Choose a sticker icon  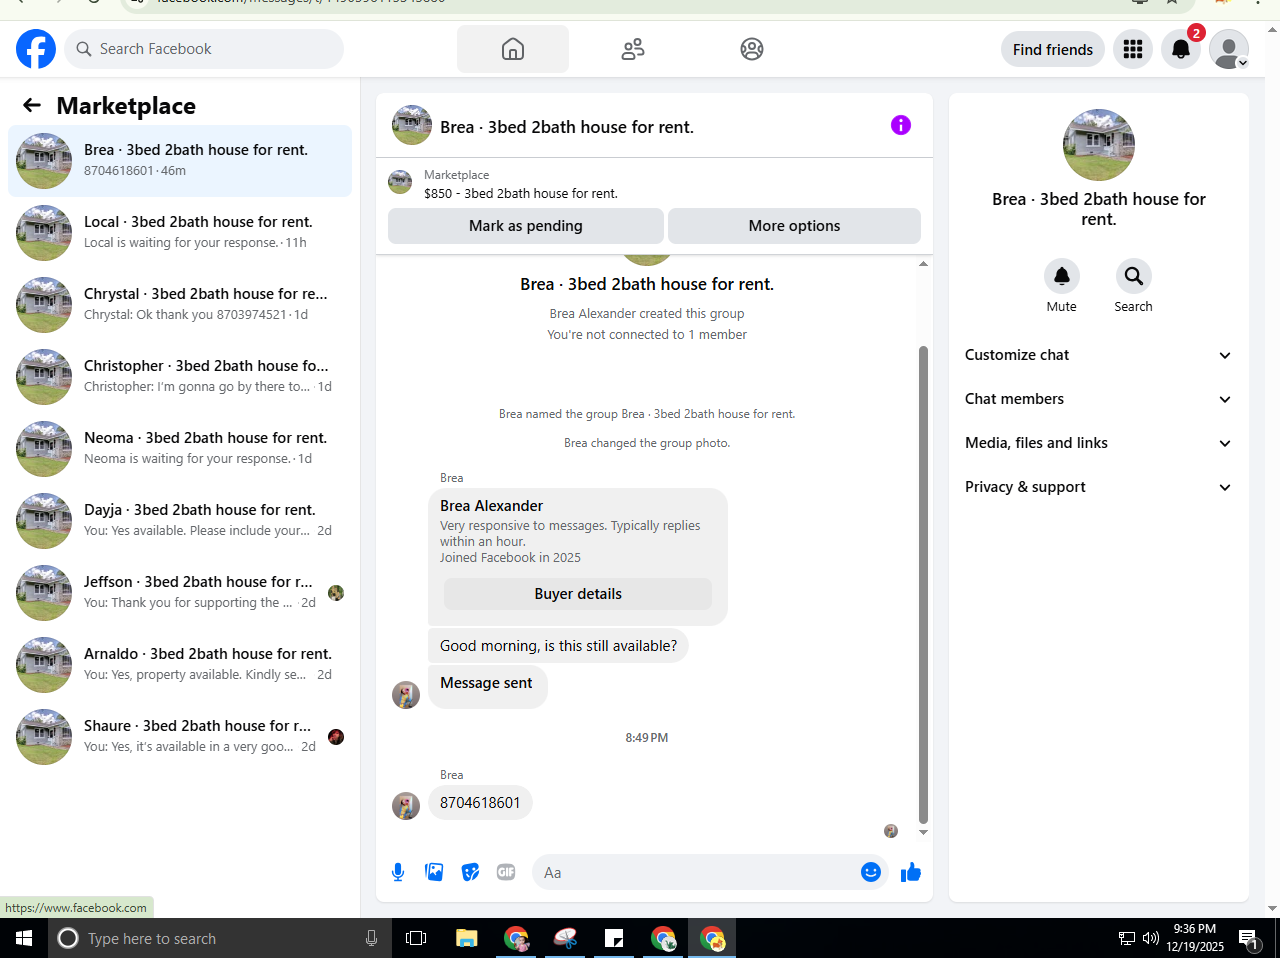coord(470,872)
